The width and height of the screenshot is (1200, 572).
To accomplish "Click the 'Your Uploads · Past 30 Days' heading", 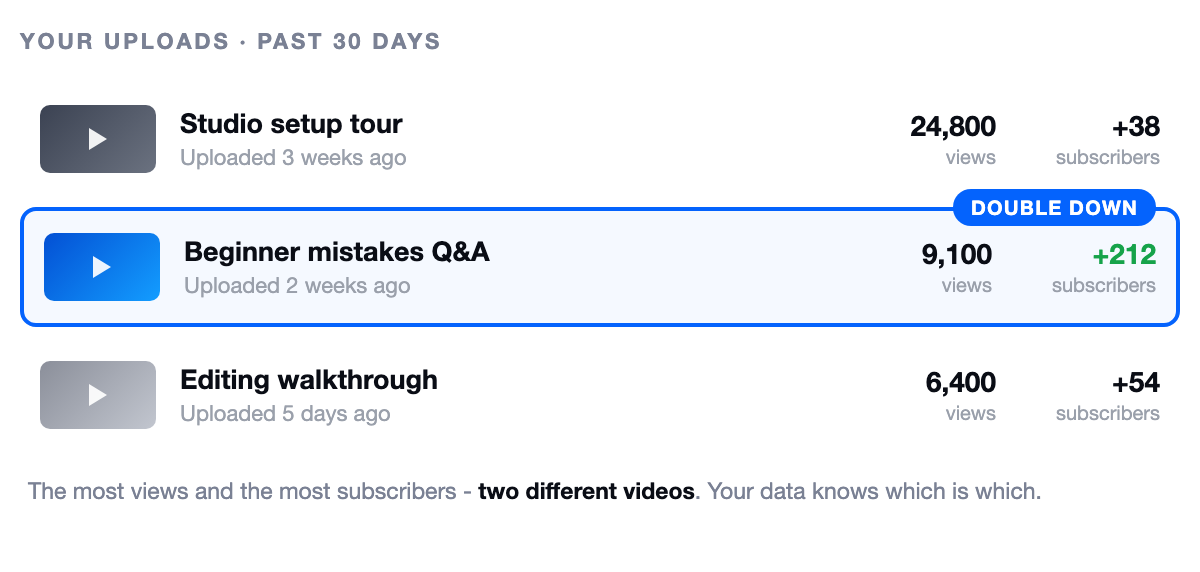I will [x=230, y=42].
